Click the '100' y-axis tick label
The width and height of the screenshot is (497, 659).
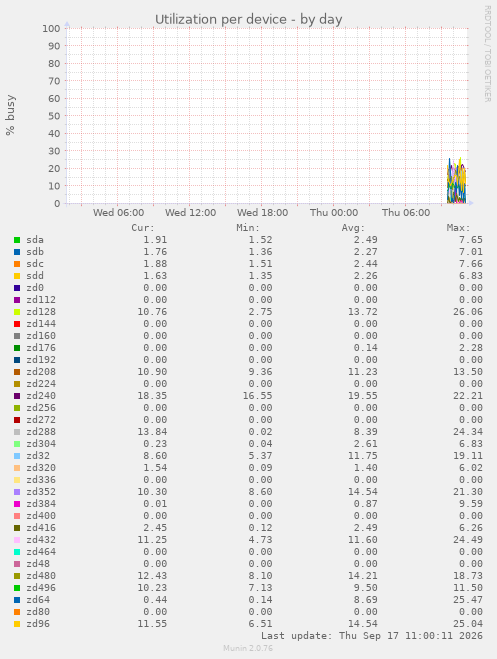(51, 29)
